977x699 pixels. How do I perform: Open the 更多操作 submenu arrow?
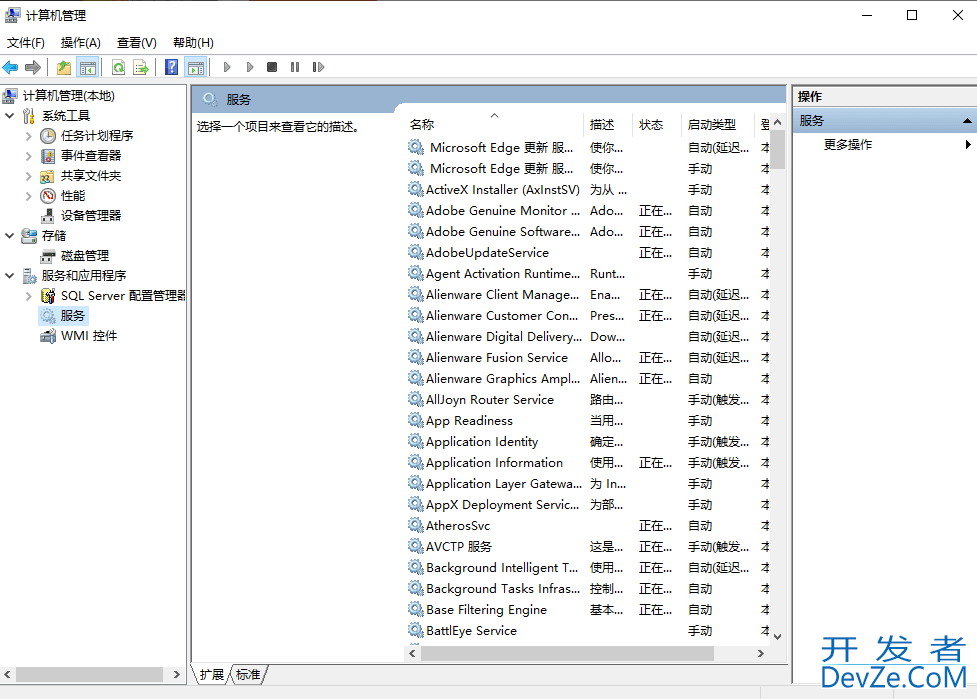coord(968,145)
